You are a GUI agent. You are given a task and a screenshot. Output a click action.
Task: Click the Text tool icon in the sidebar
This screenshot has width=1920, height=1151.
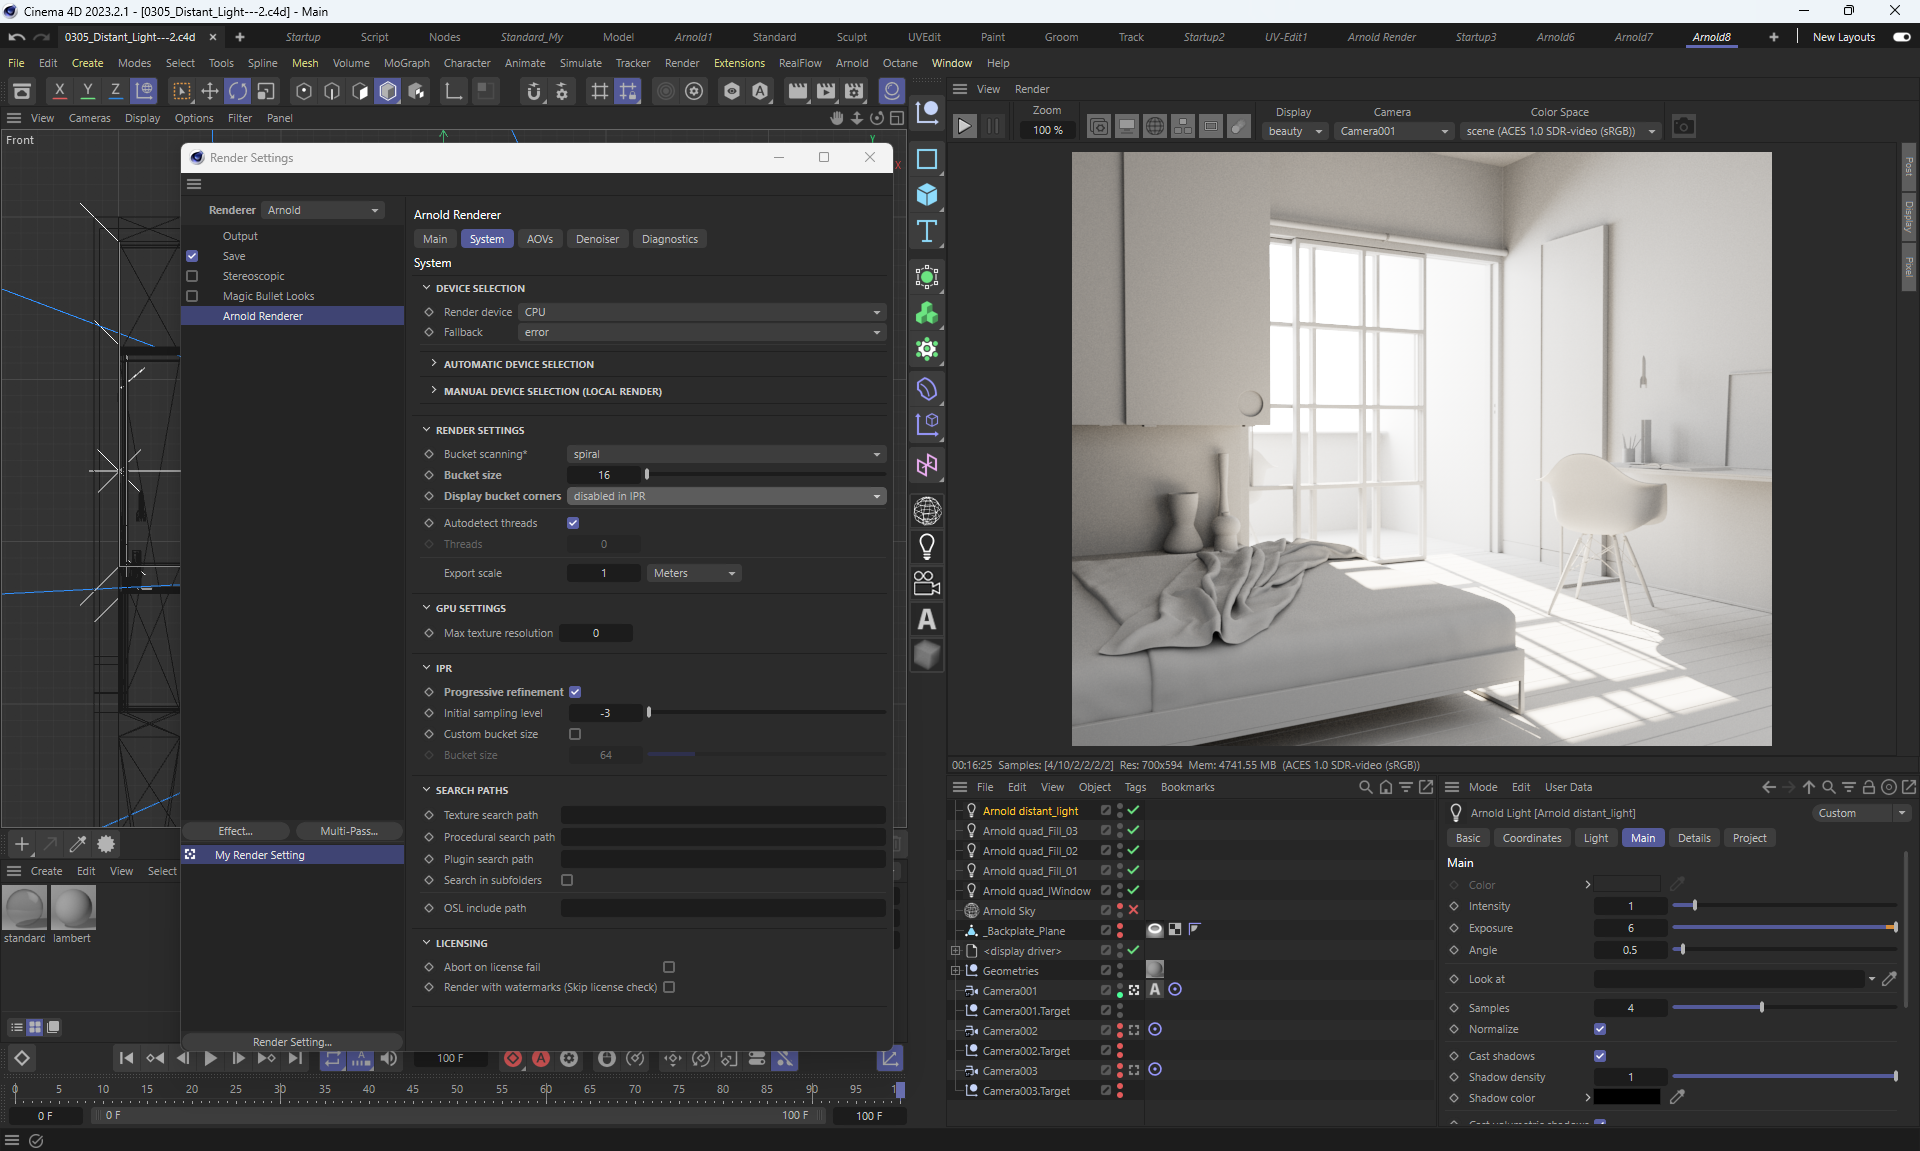tap(927, 232)
